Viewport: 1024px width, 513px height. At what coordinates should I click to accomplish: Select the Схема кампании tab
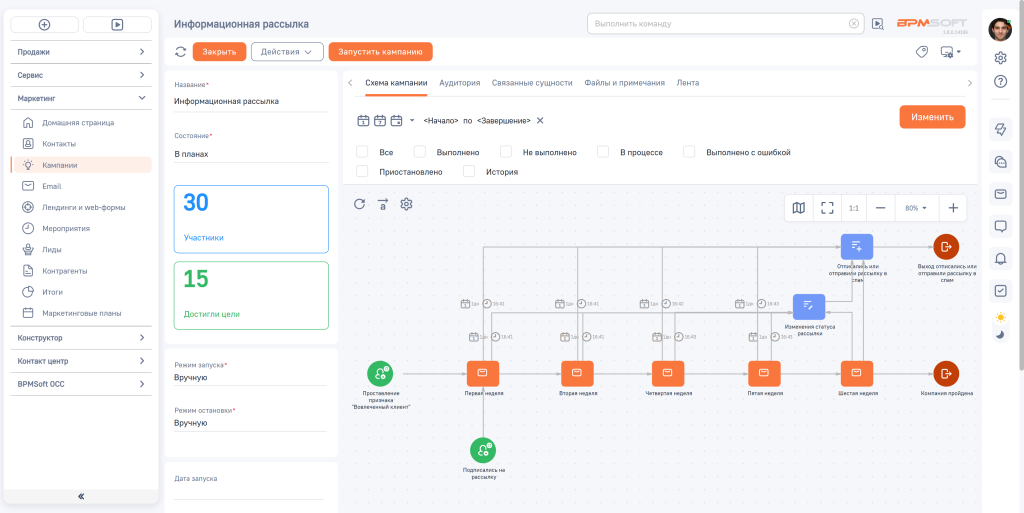396,83
